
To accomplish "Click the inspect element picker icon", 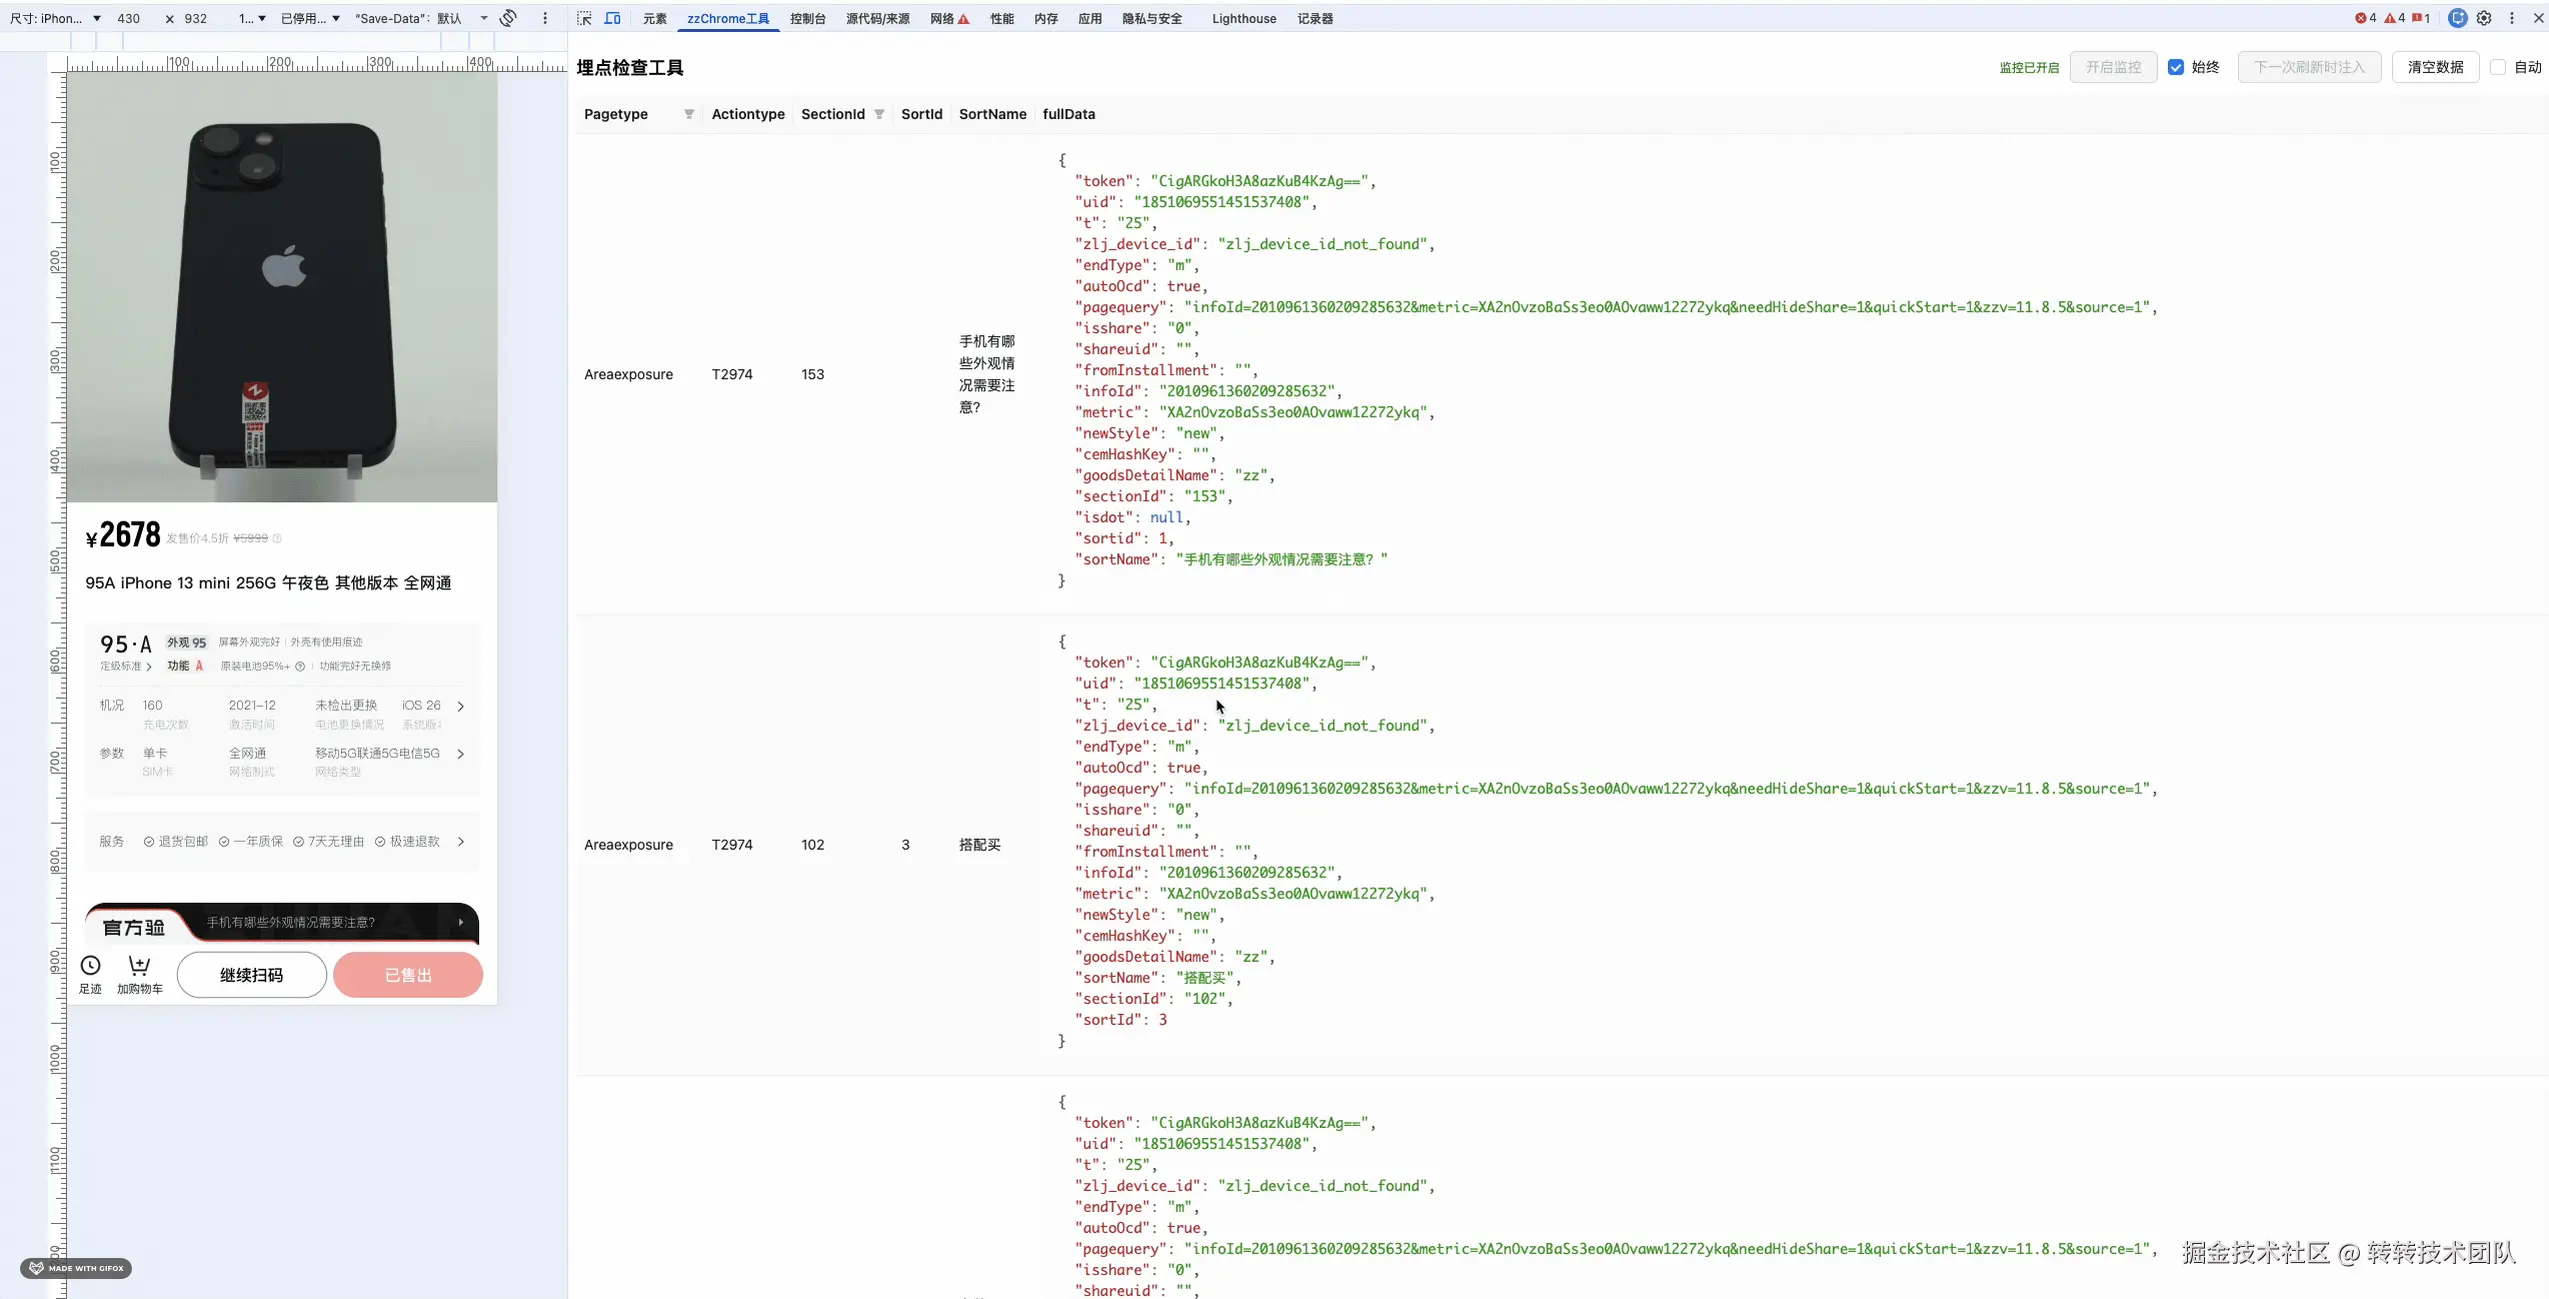I will [x=585, y=18].
